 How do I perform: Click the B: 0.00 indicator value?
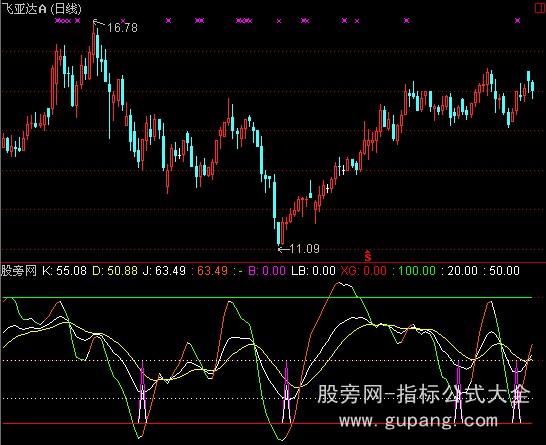pyautogui.click(x=267, y=271)
